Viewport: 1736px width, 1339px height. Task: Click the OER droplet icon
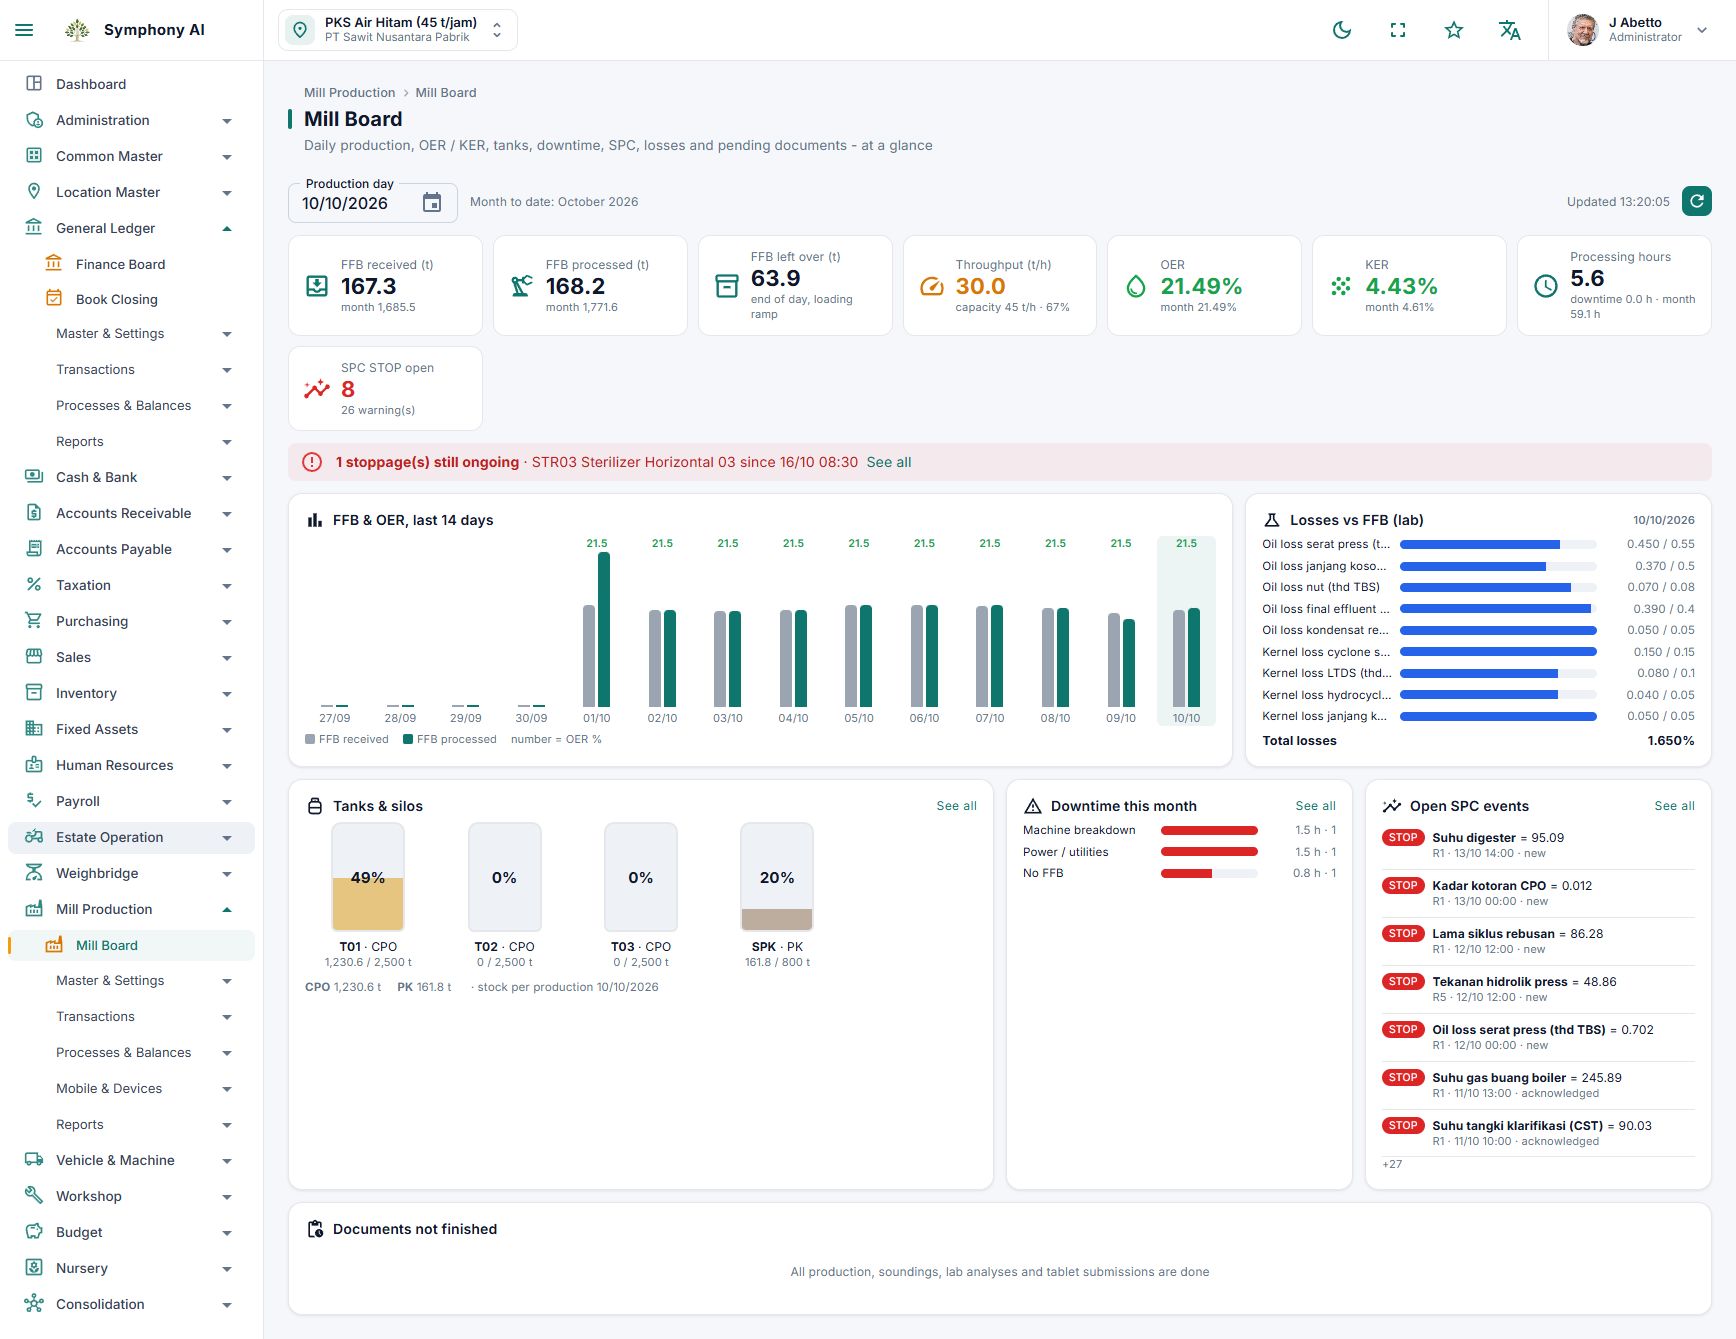click(1136, 286)
